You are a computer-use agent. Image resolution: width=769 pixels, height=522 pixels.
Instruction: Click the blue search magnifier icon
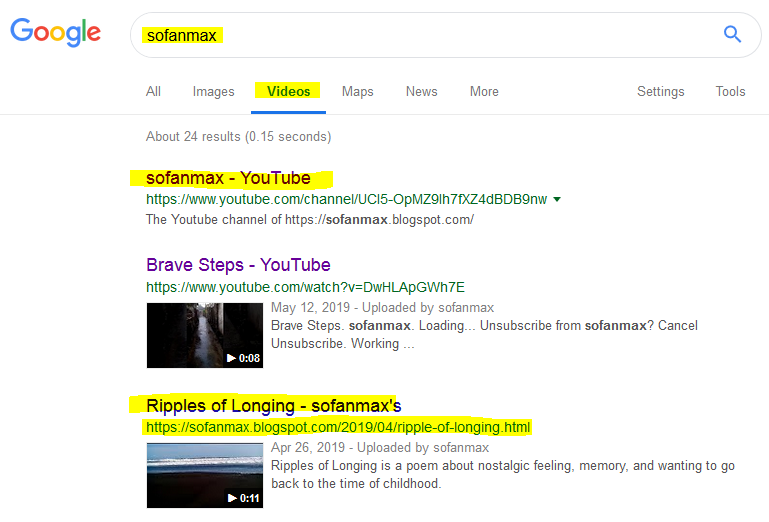point(732,34)
